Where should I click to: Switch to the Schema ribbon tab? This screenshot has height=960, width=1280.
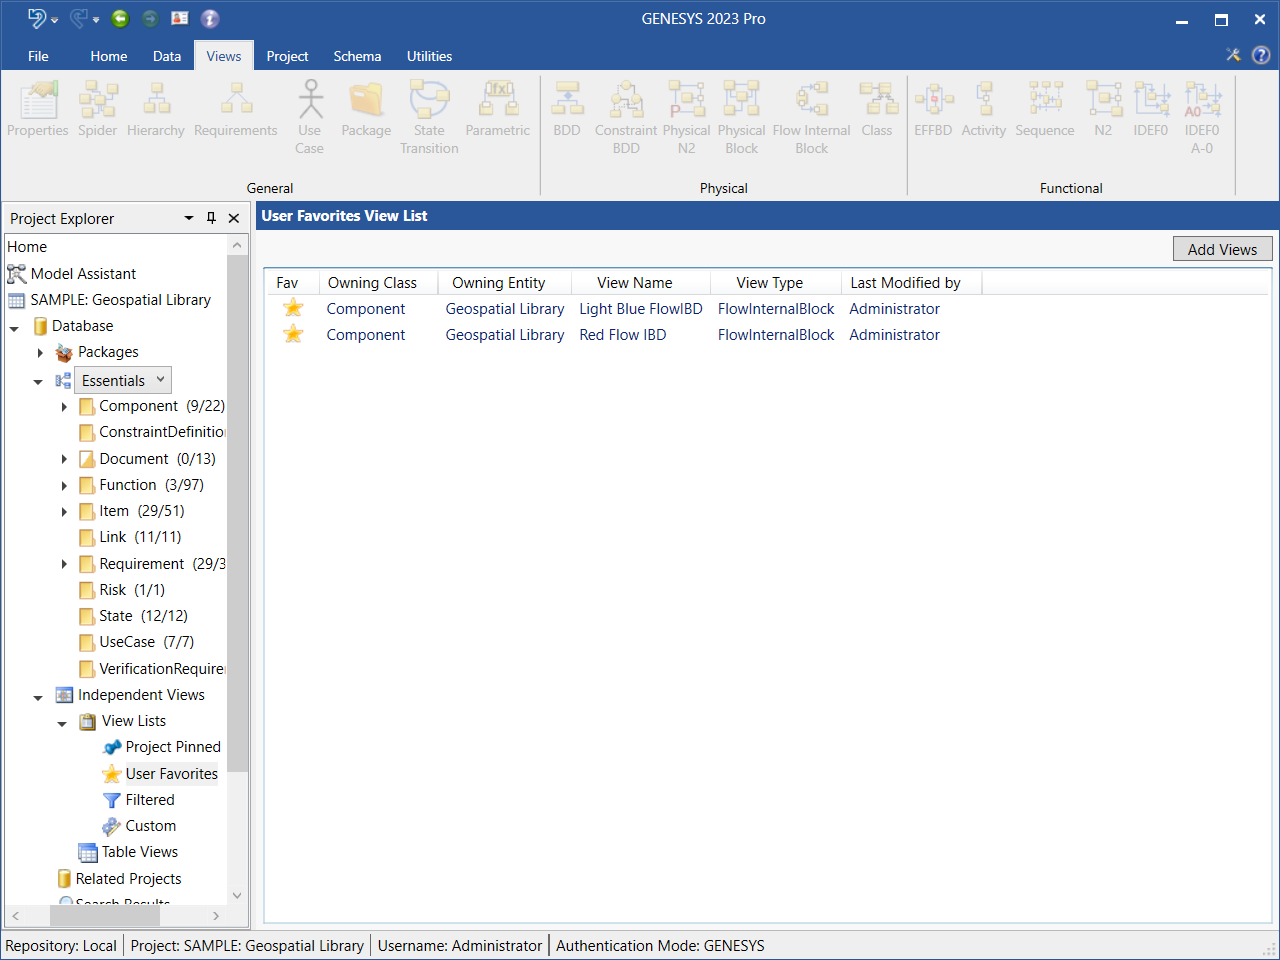pyautogui.click(x=357, y=56)
